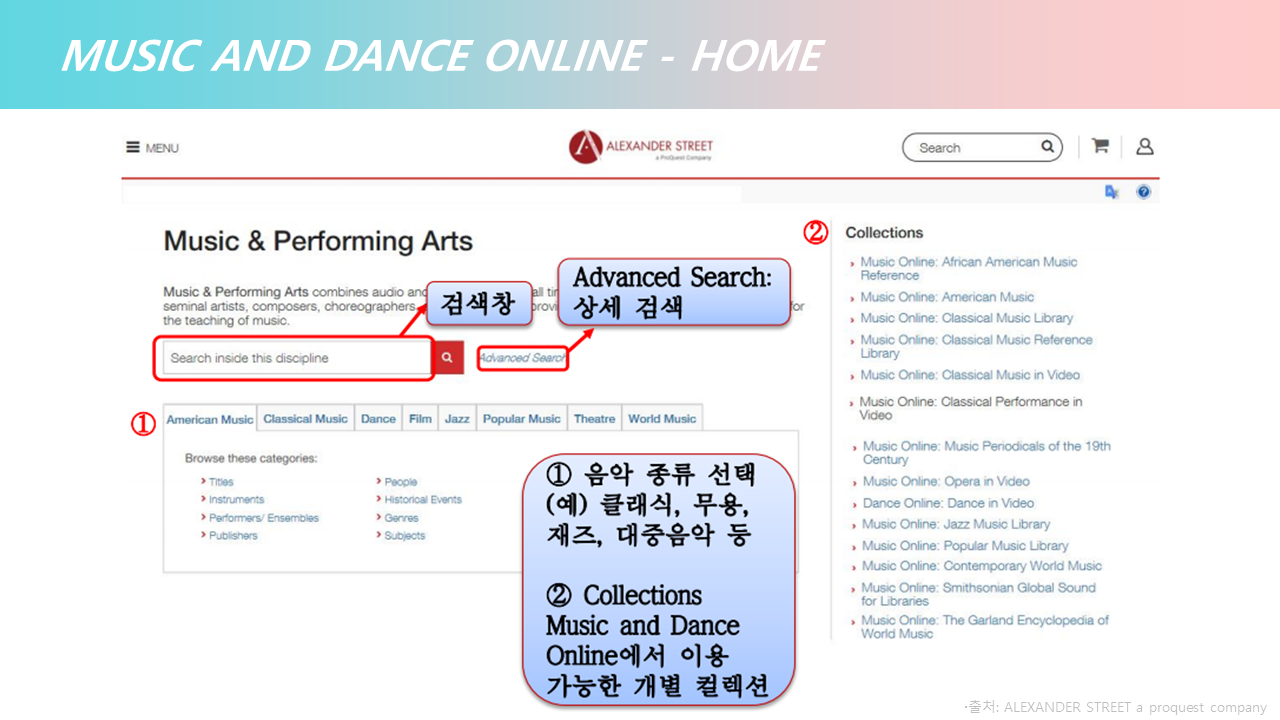The width and height of the screenshot is (1280, 720).
Task: Click the 'Collections' sidebar heading
Action: (x=884, y=233)
